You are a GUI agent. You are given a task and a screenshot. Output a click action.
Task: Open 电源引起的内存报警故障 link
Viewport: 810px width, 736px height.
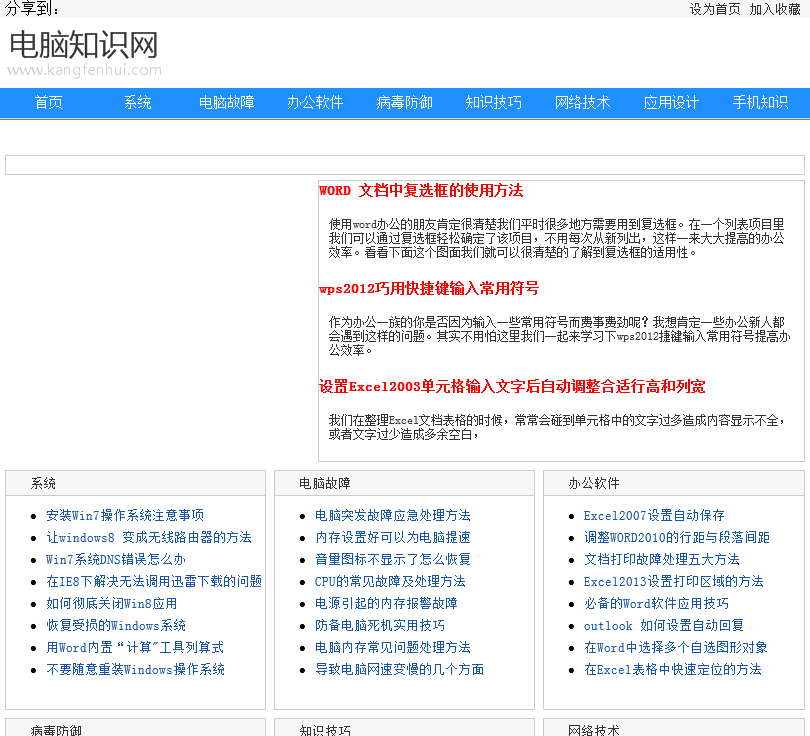386,603
